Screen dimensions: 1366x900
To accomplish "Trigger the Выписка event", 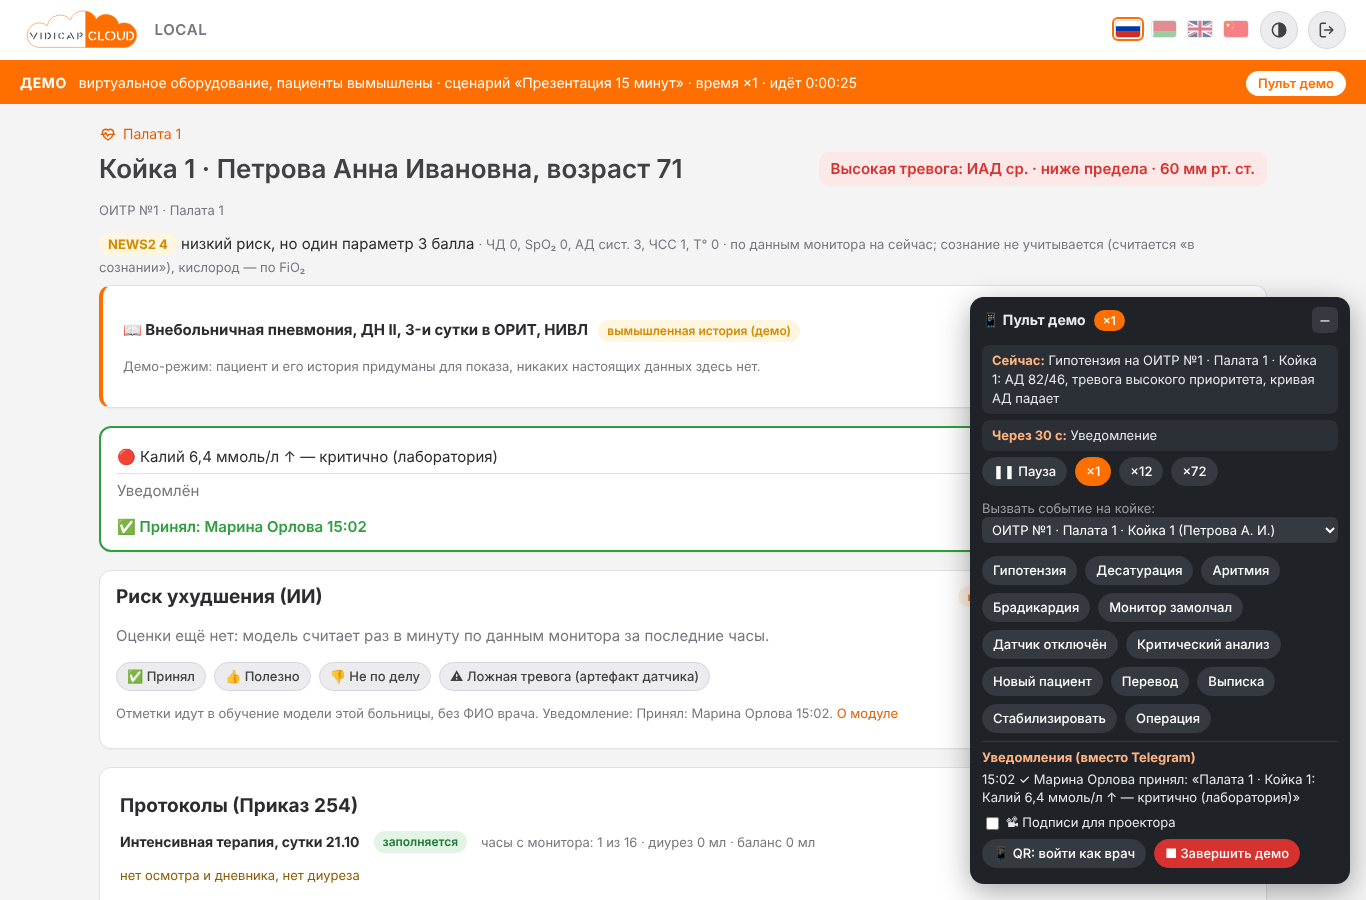I will point(1236,682).
